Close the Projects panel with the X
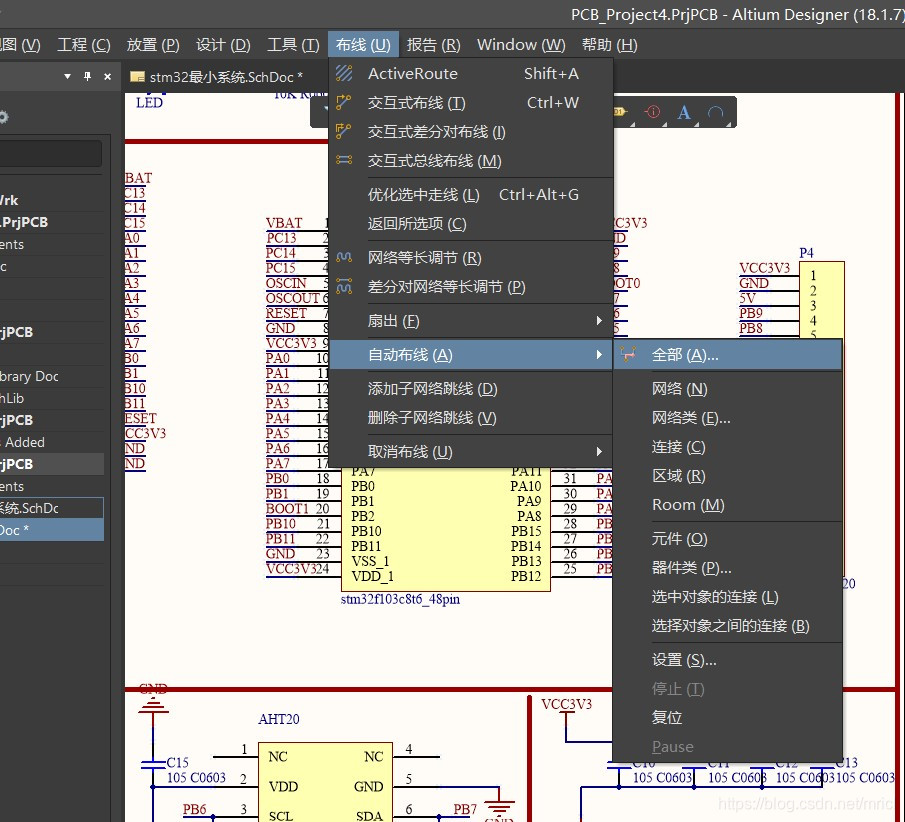 point(107,76)
